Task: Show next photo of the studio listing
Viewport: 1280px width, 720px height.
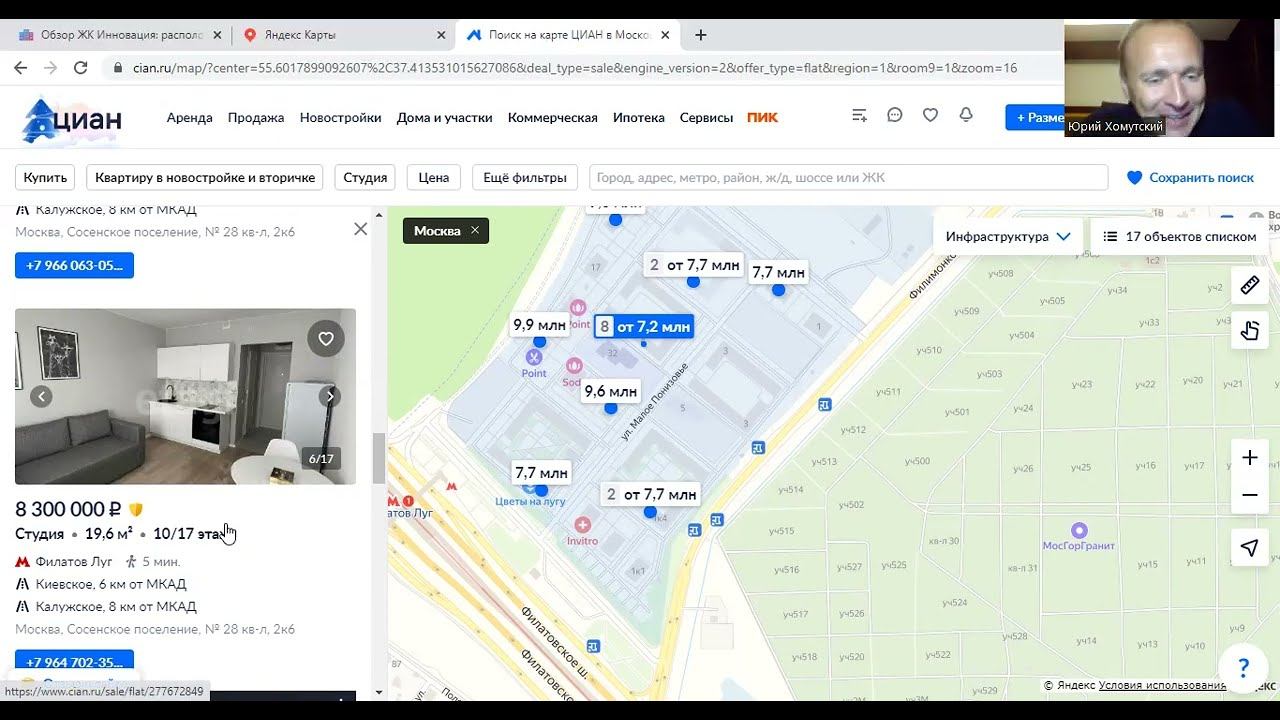Action: 330,397
